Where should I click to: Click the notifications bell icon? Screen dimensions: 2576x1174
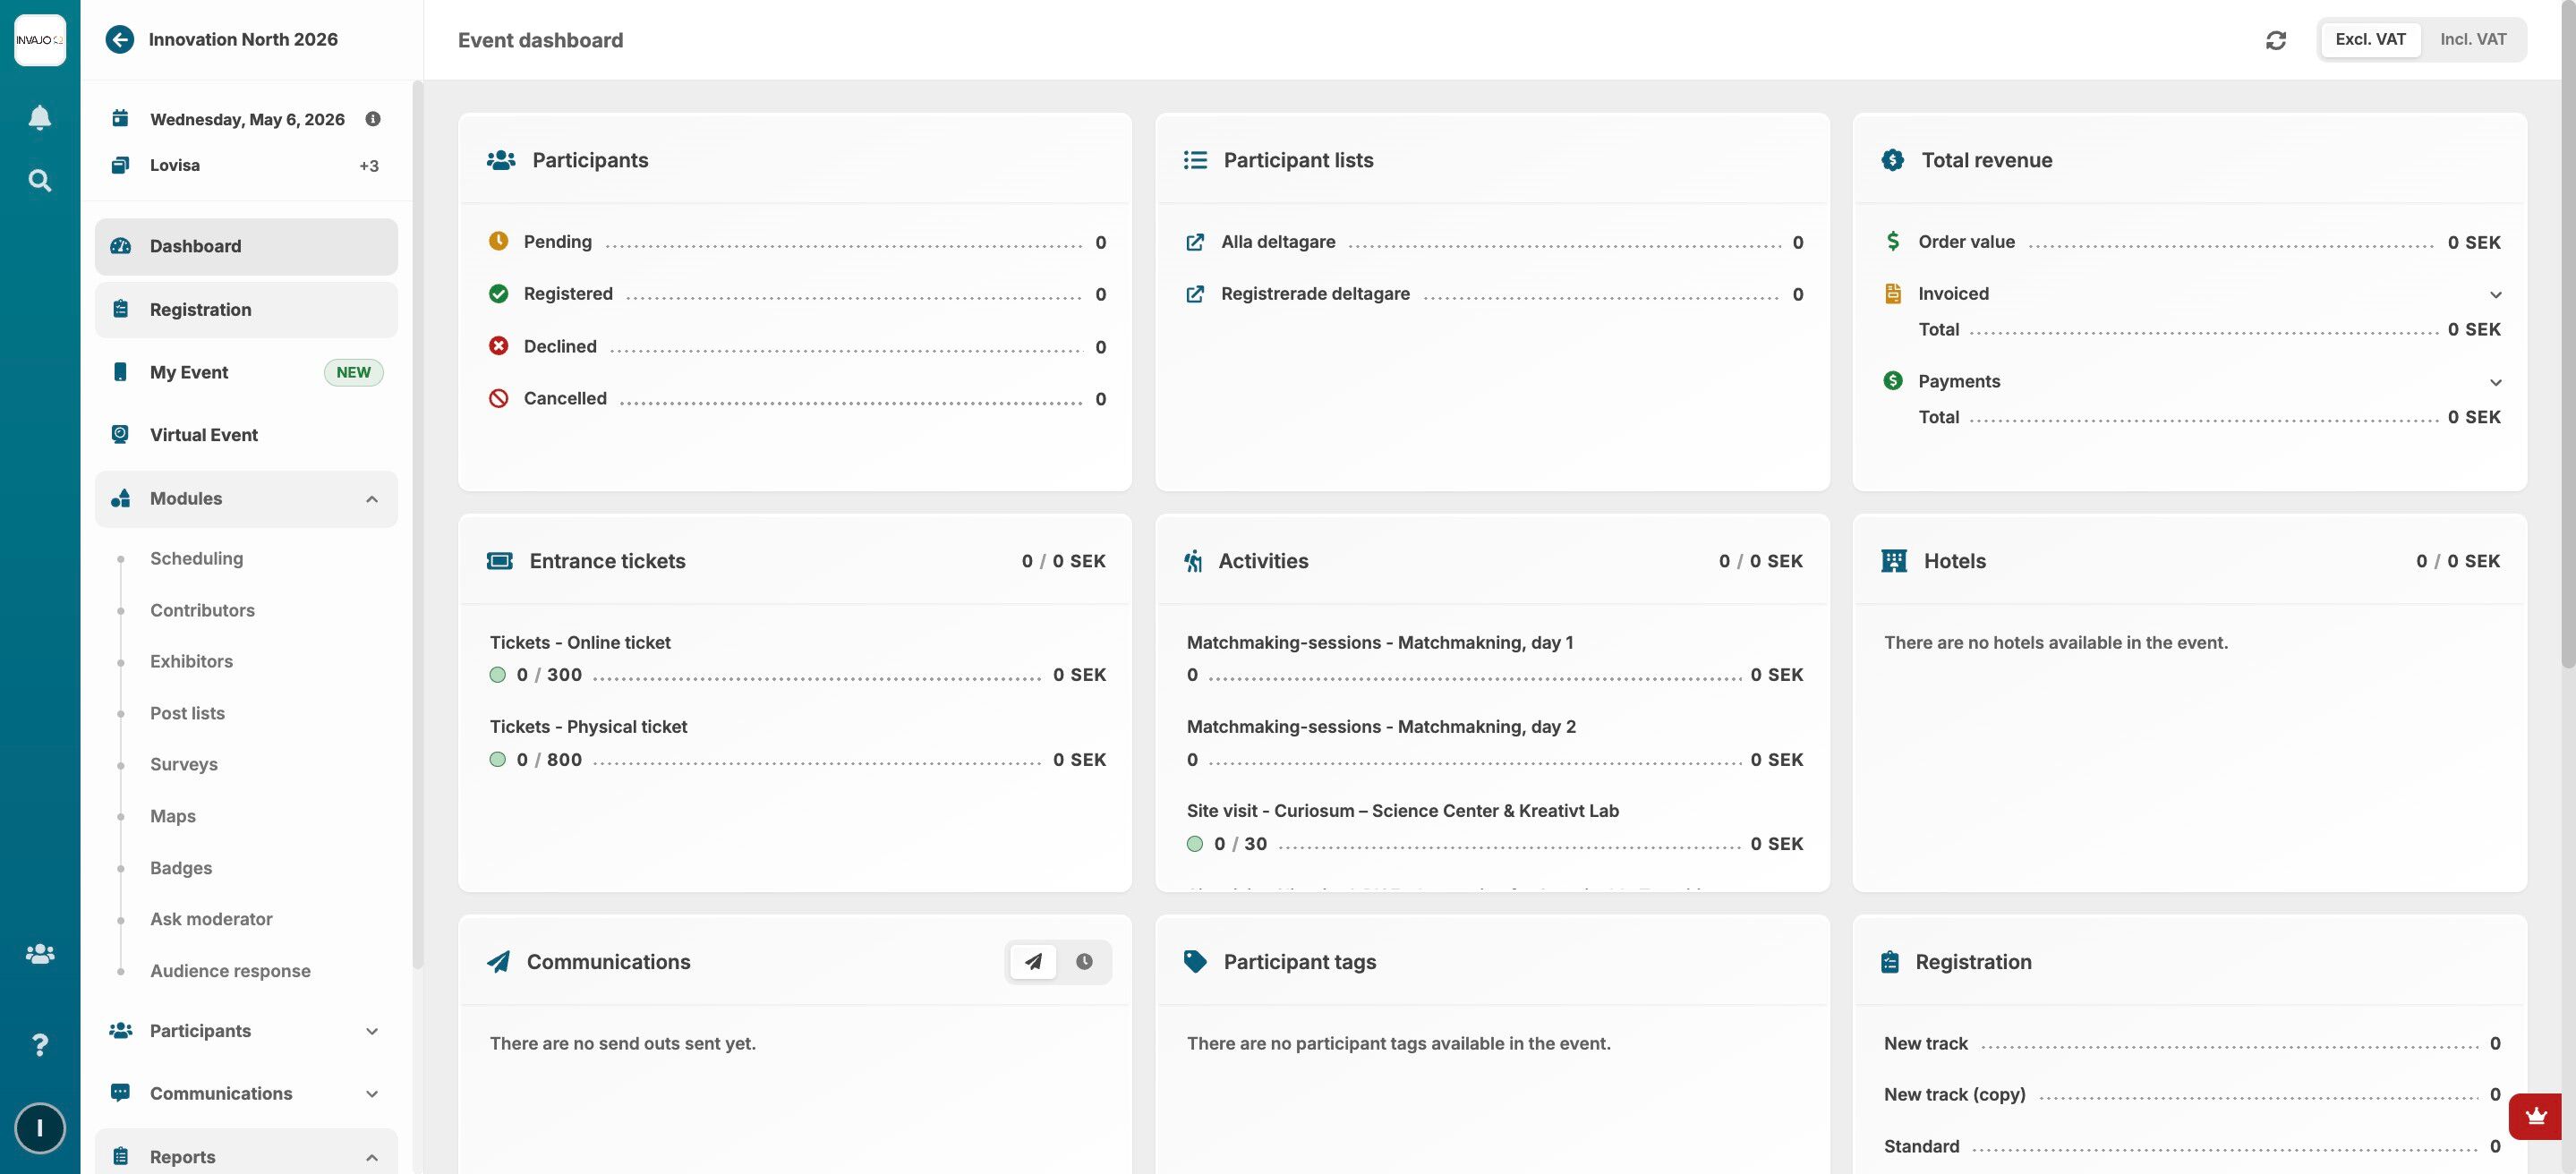click(39, 118)
